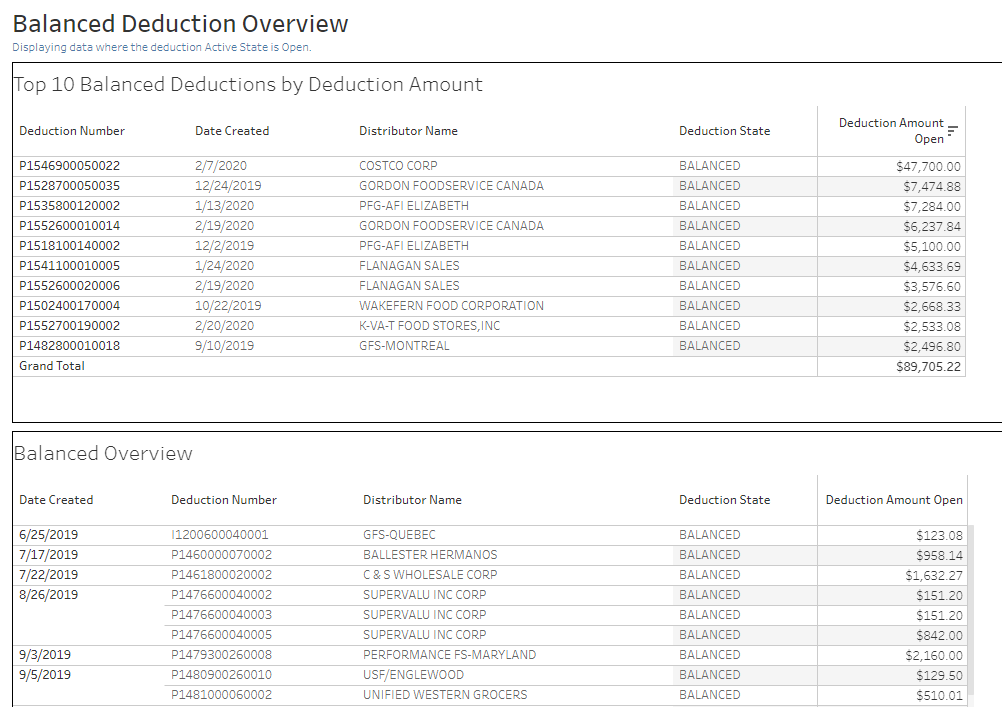This screenshot has width=1002, height=707.
Task: Select the $47,700.00 deduction amount
Action: pos(928,167)
